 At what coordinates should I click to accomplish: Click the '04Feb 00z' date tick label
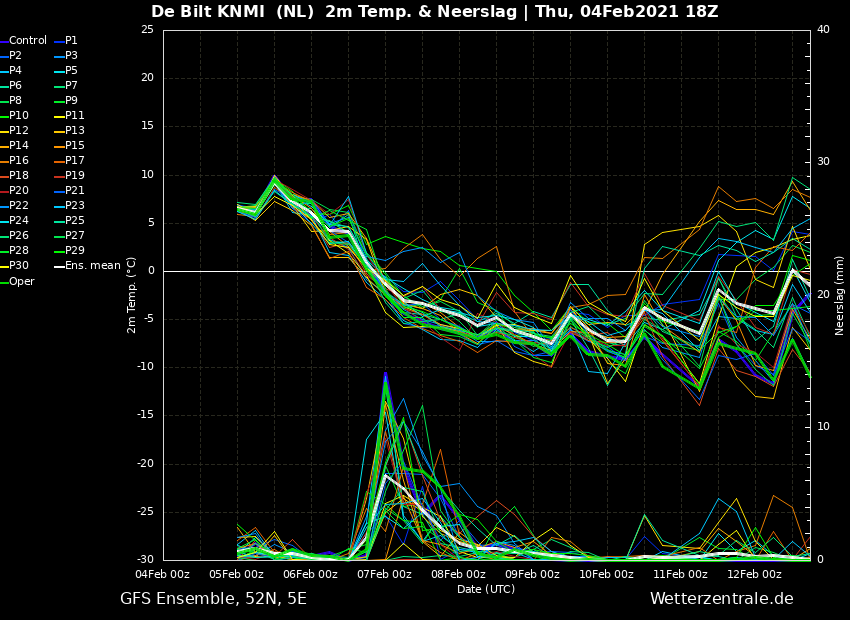click(x=163, y=574)
